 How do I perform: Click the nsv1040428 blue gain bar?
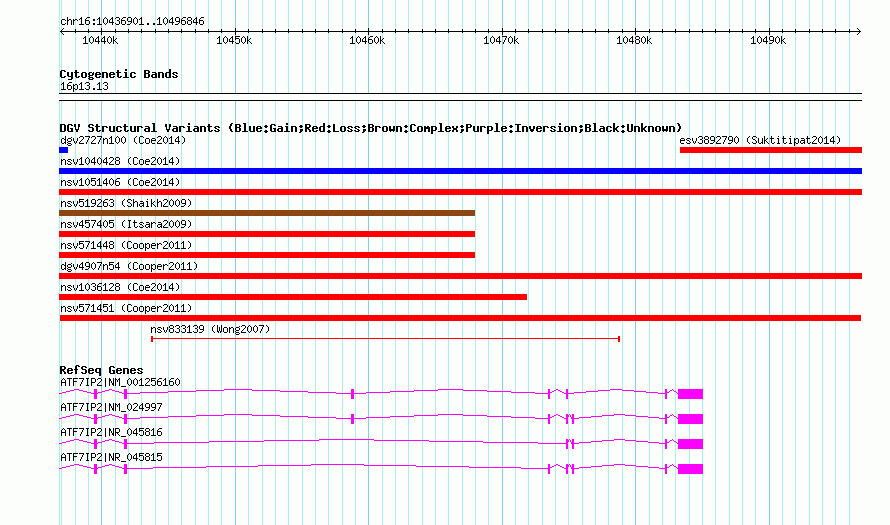pyautogui.click(x=461, y=171)
